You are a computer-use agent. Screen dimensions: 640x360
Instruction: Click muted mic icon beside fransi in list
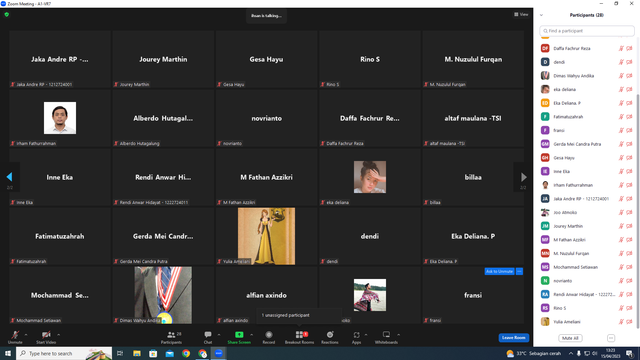pyautogui.click(x=621, y=130)
